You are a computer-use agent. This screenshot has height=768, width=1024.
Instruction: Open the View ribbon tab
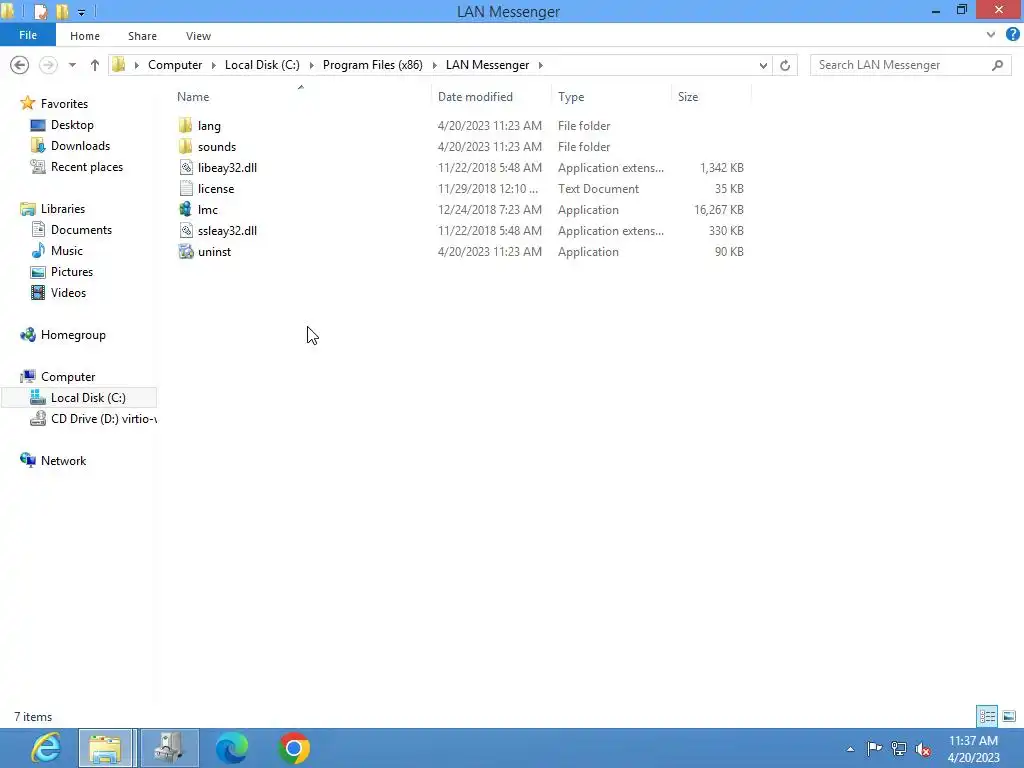(198, 36)
